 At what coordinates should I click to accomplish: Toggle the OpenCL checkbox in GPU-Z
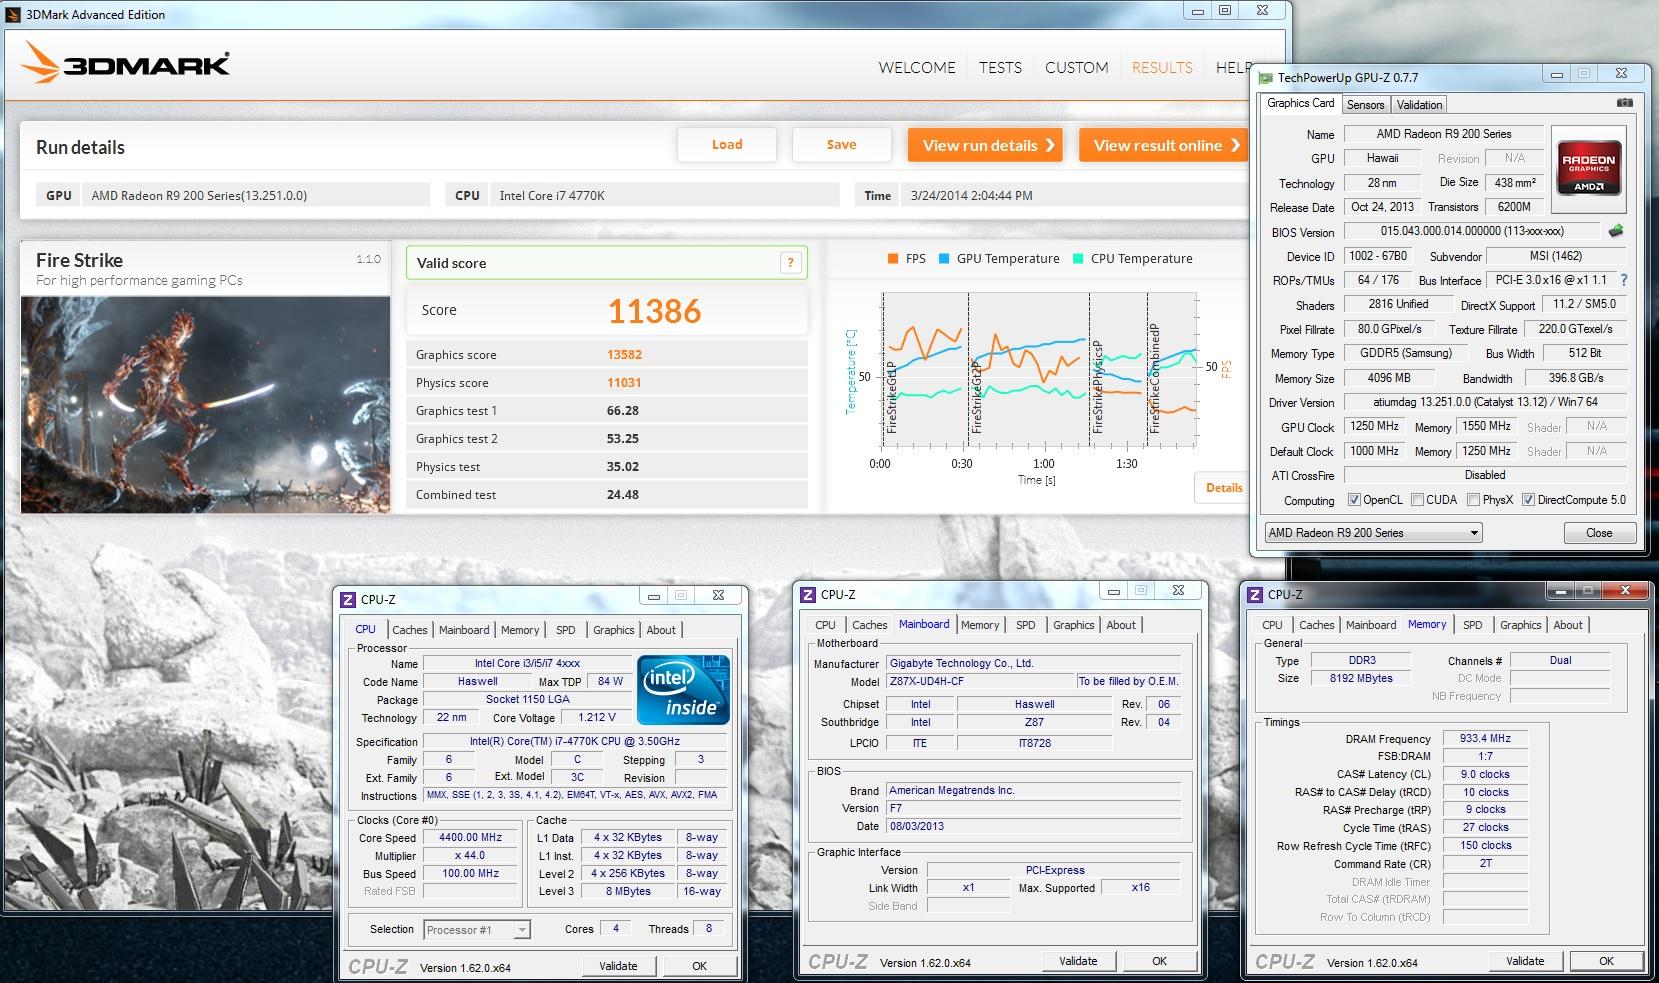tap(1354, 500)
